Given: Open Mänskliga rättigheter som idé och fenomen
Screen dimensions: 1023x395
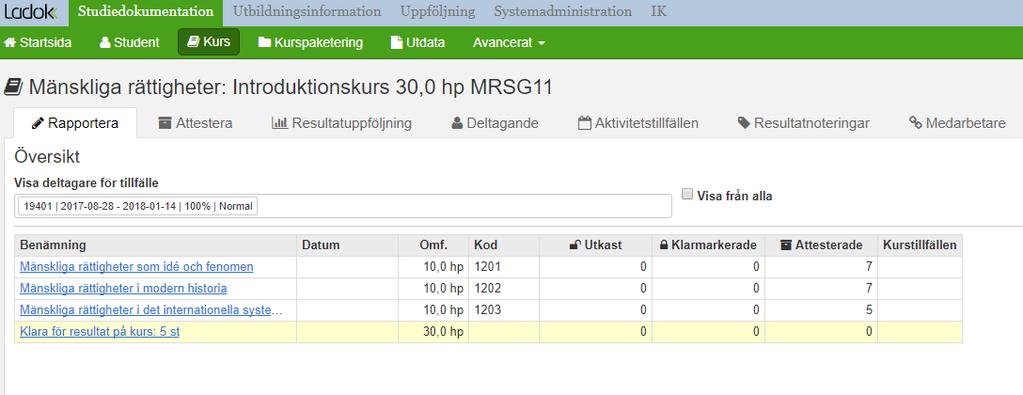Looking at the screenshot, I should [136, 266].
